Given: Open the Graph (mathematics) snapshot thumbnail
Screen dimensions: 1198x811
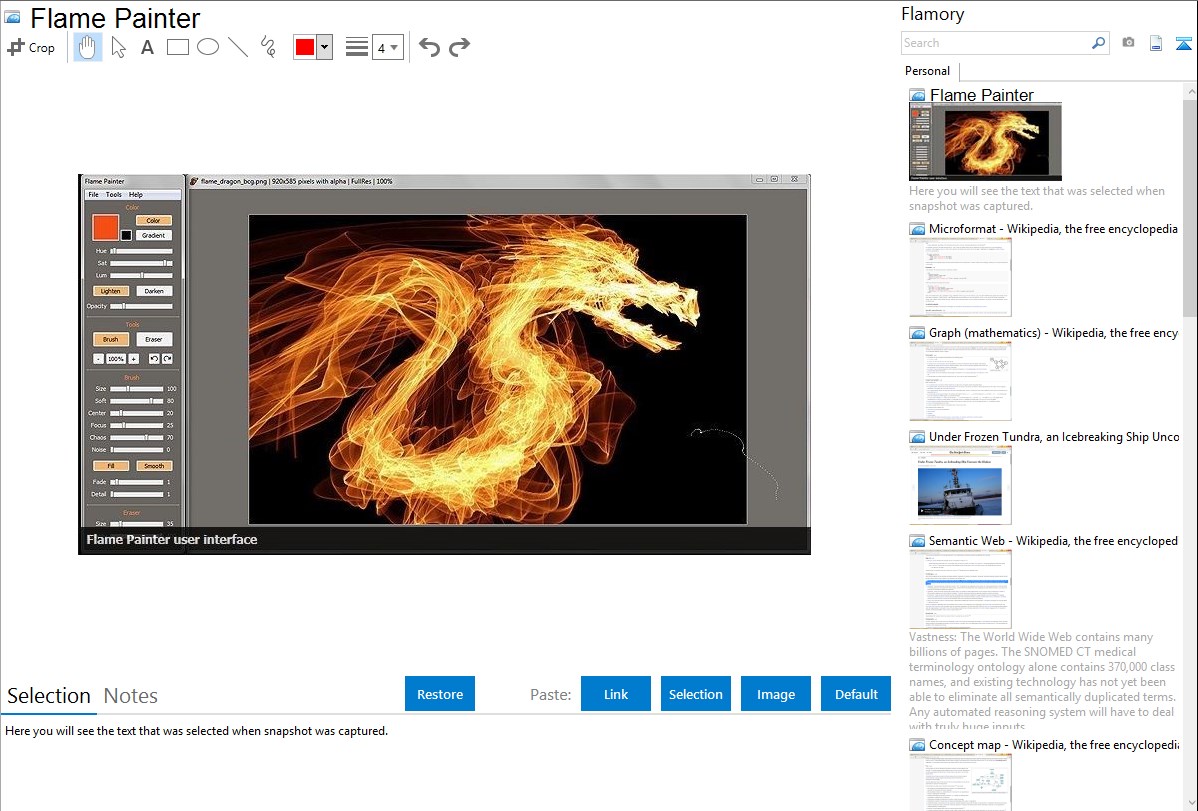Looking at the screenshot, I should 960,381.
